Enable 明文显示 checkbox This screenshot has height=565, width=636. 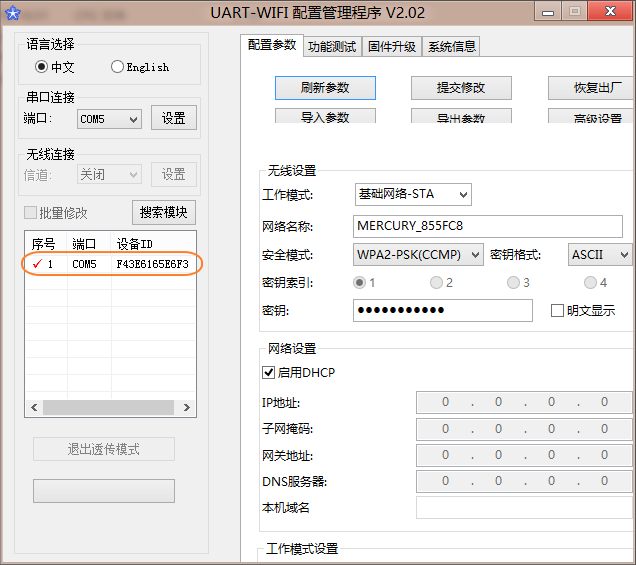pos(557,311)
